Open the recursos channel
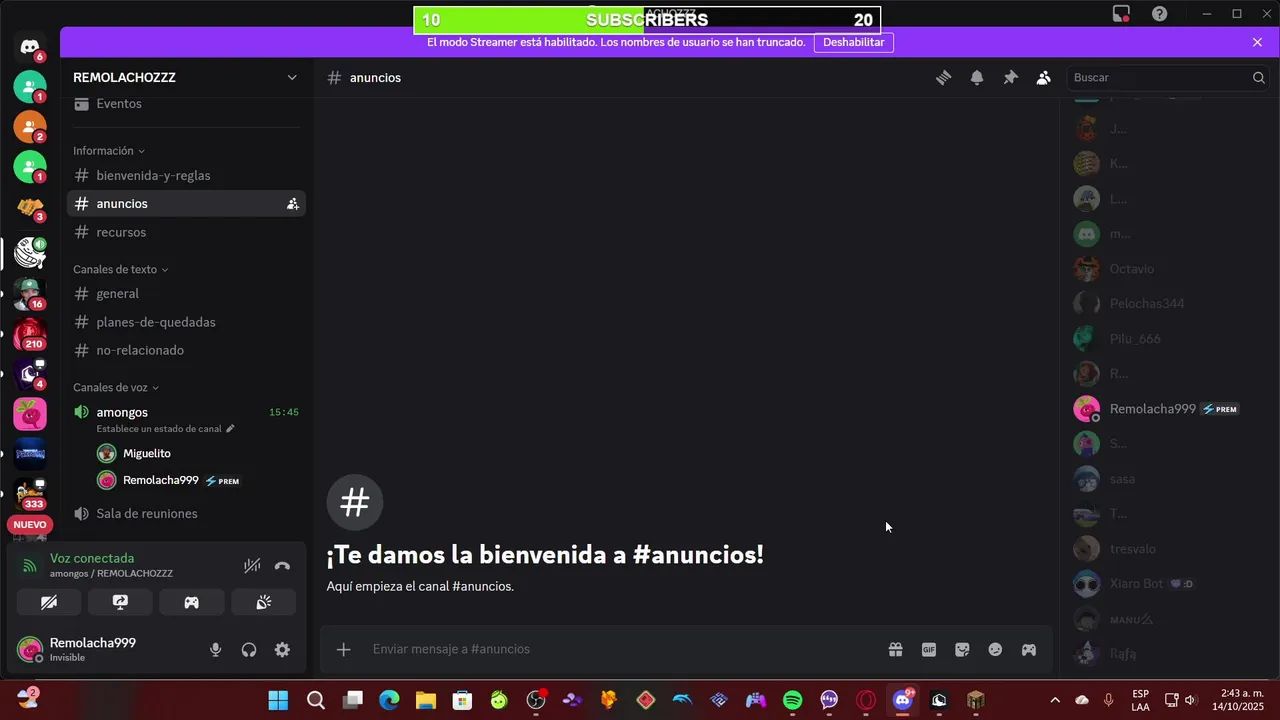This screenshot has width=1280, height=720. [186, 232]
